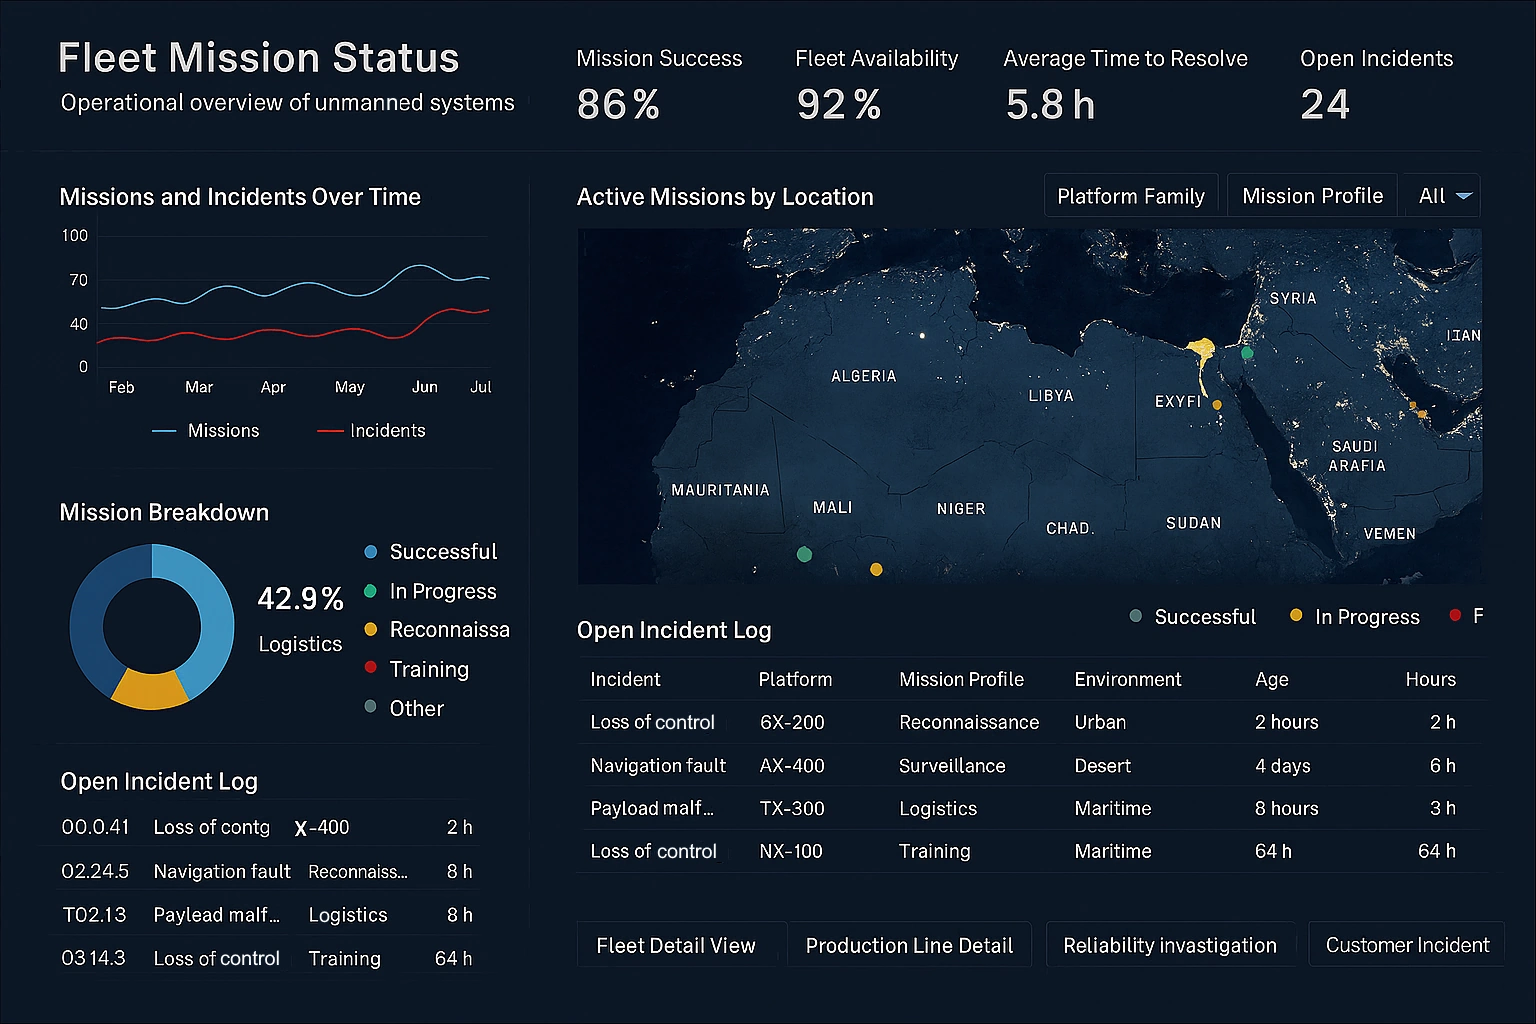Click the red Incidents line legend icon

click(329, 430)
